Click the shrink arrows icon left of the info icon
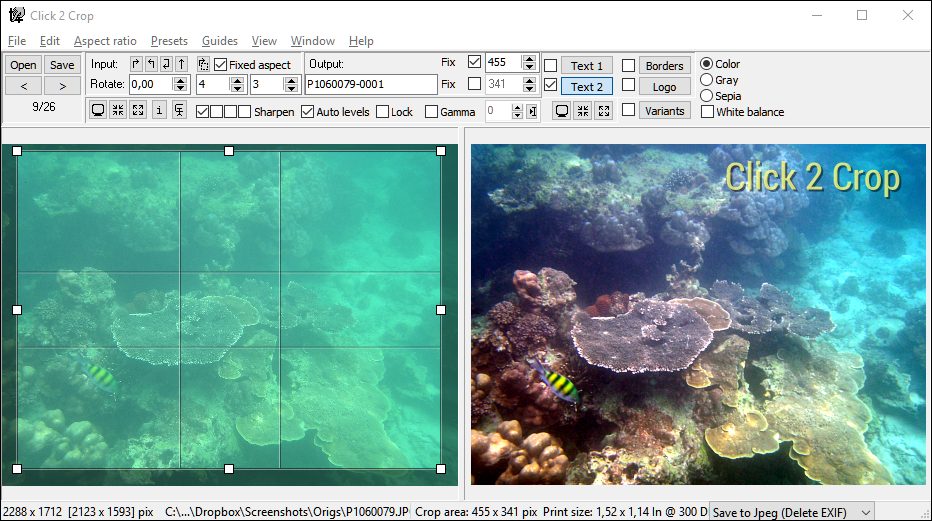Screen dimensions: 932x521 pos(118,110)
